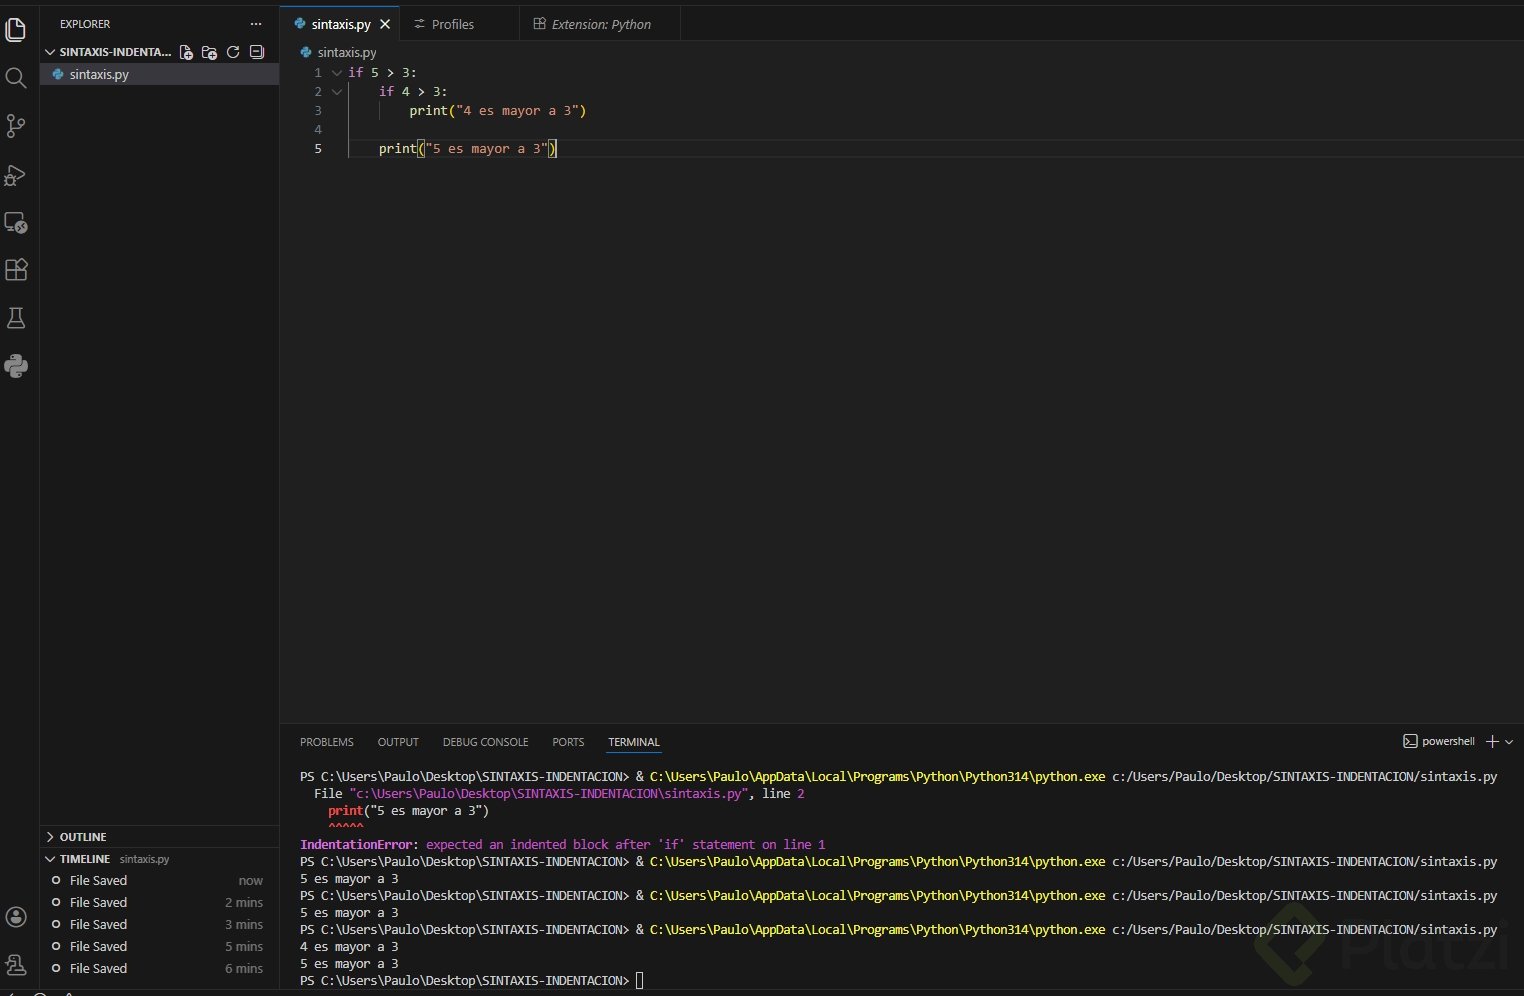Open the Extensions view icon
The height and width of the screenshot is (996, 1524).
(16, 270)
